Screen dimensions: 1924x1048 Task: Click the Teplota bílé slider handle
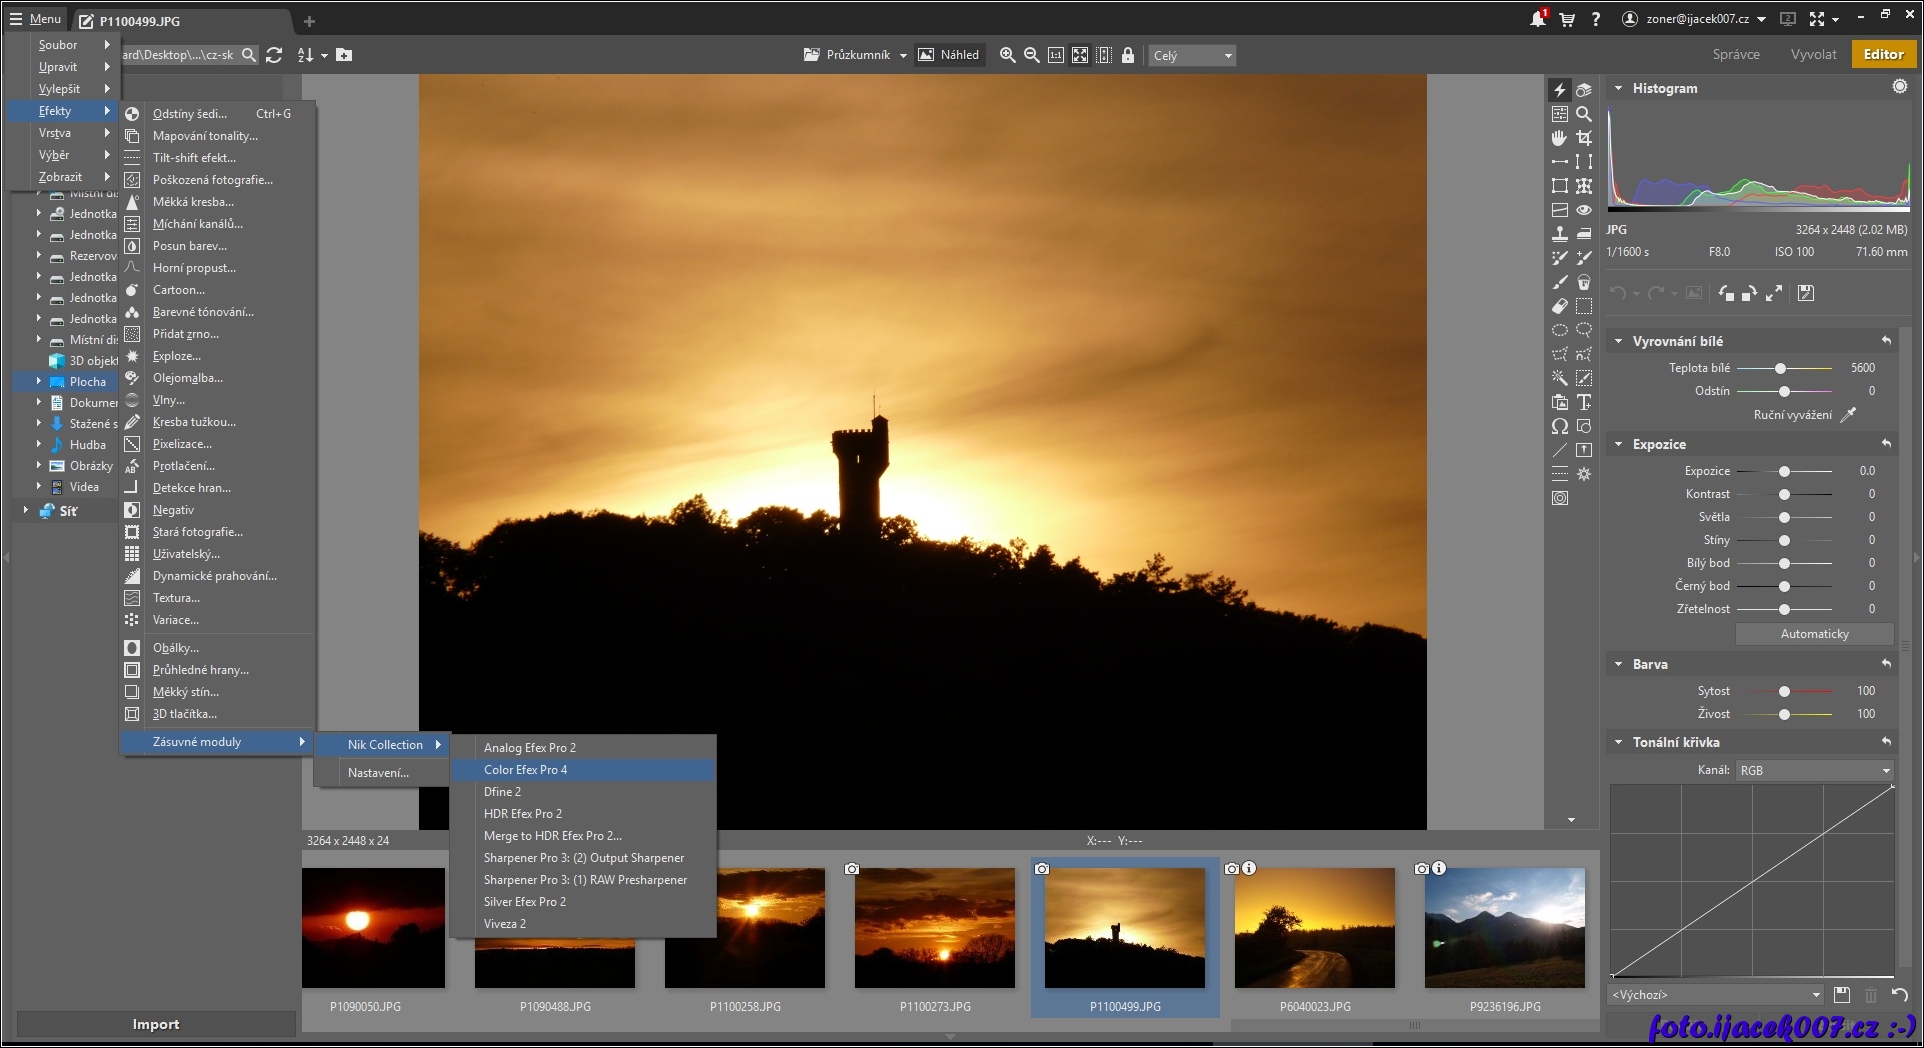pos(1780,368)
